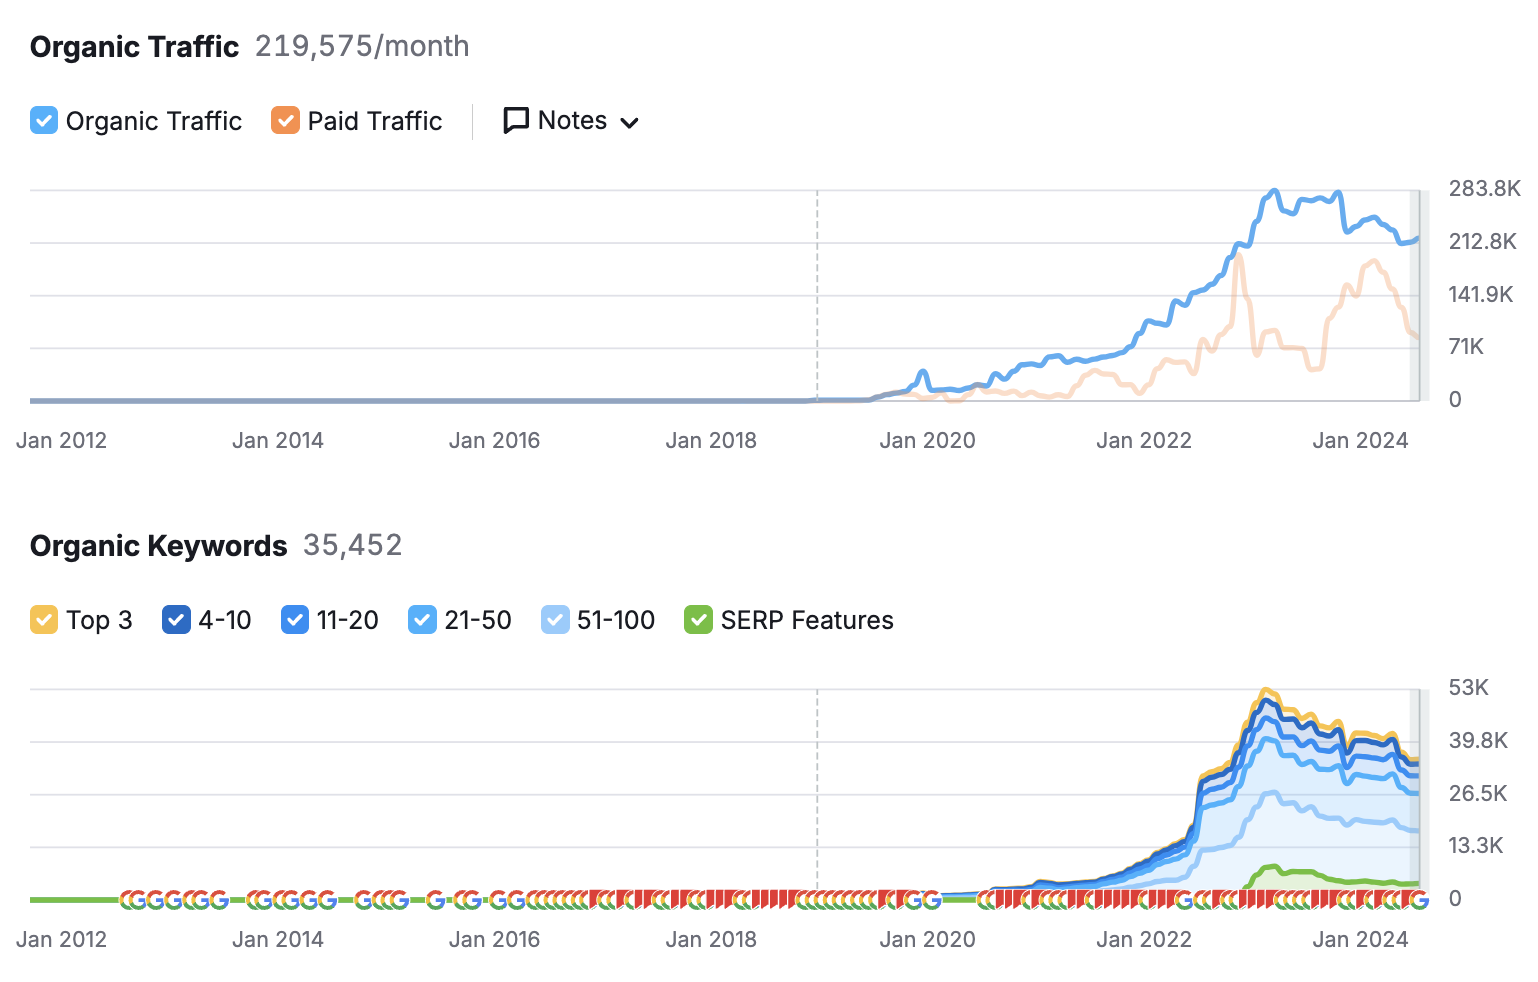Hide the 4-10 position keywords series
1538x982 pixels.
(x=176, y=620)
